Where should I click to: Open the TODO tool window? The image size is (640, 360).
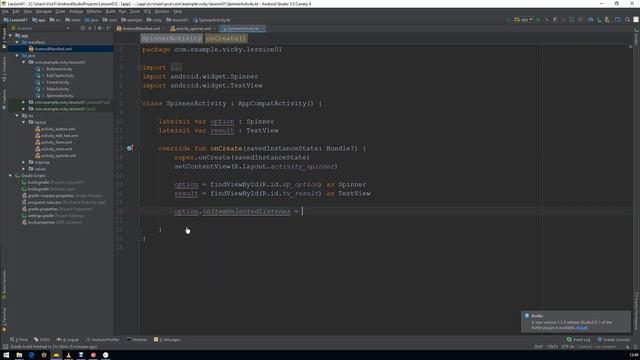42,340
